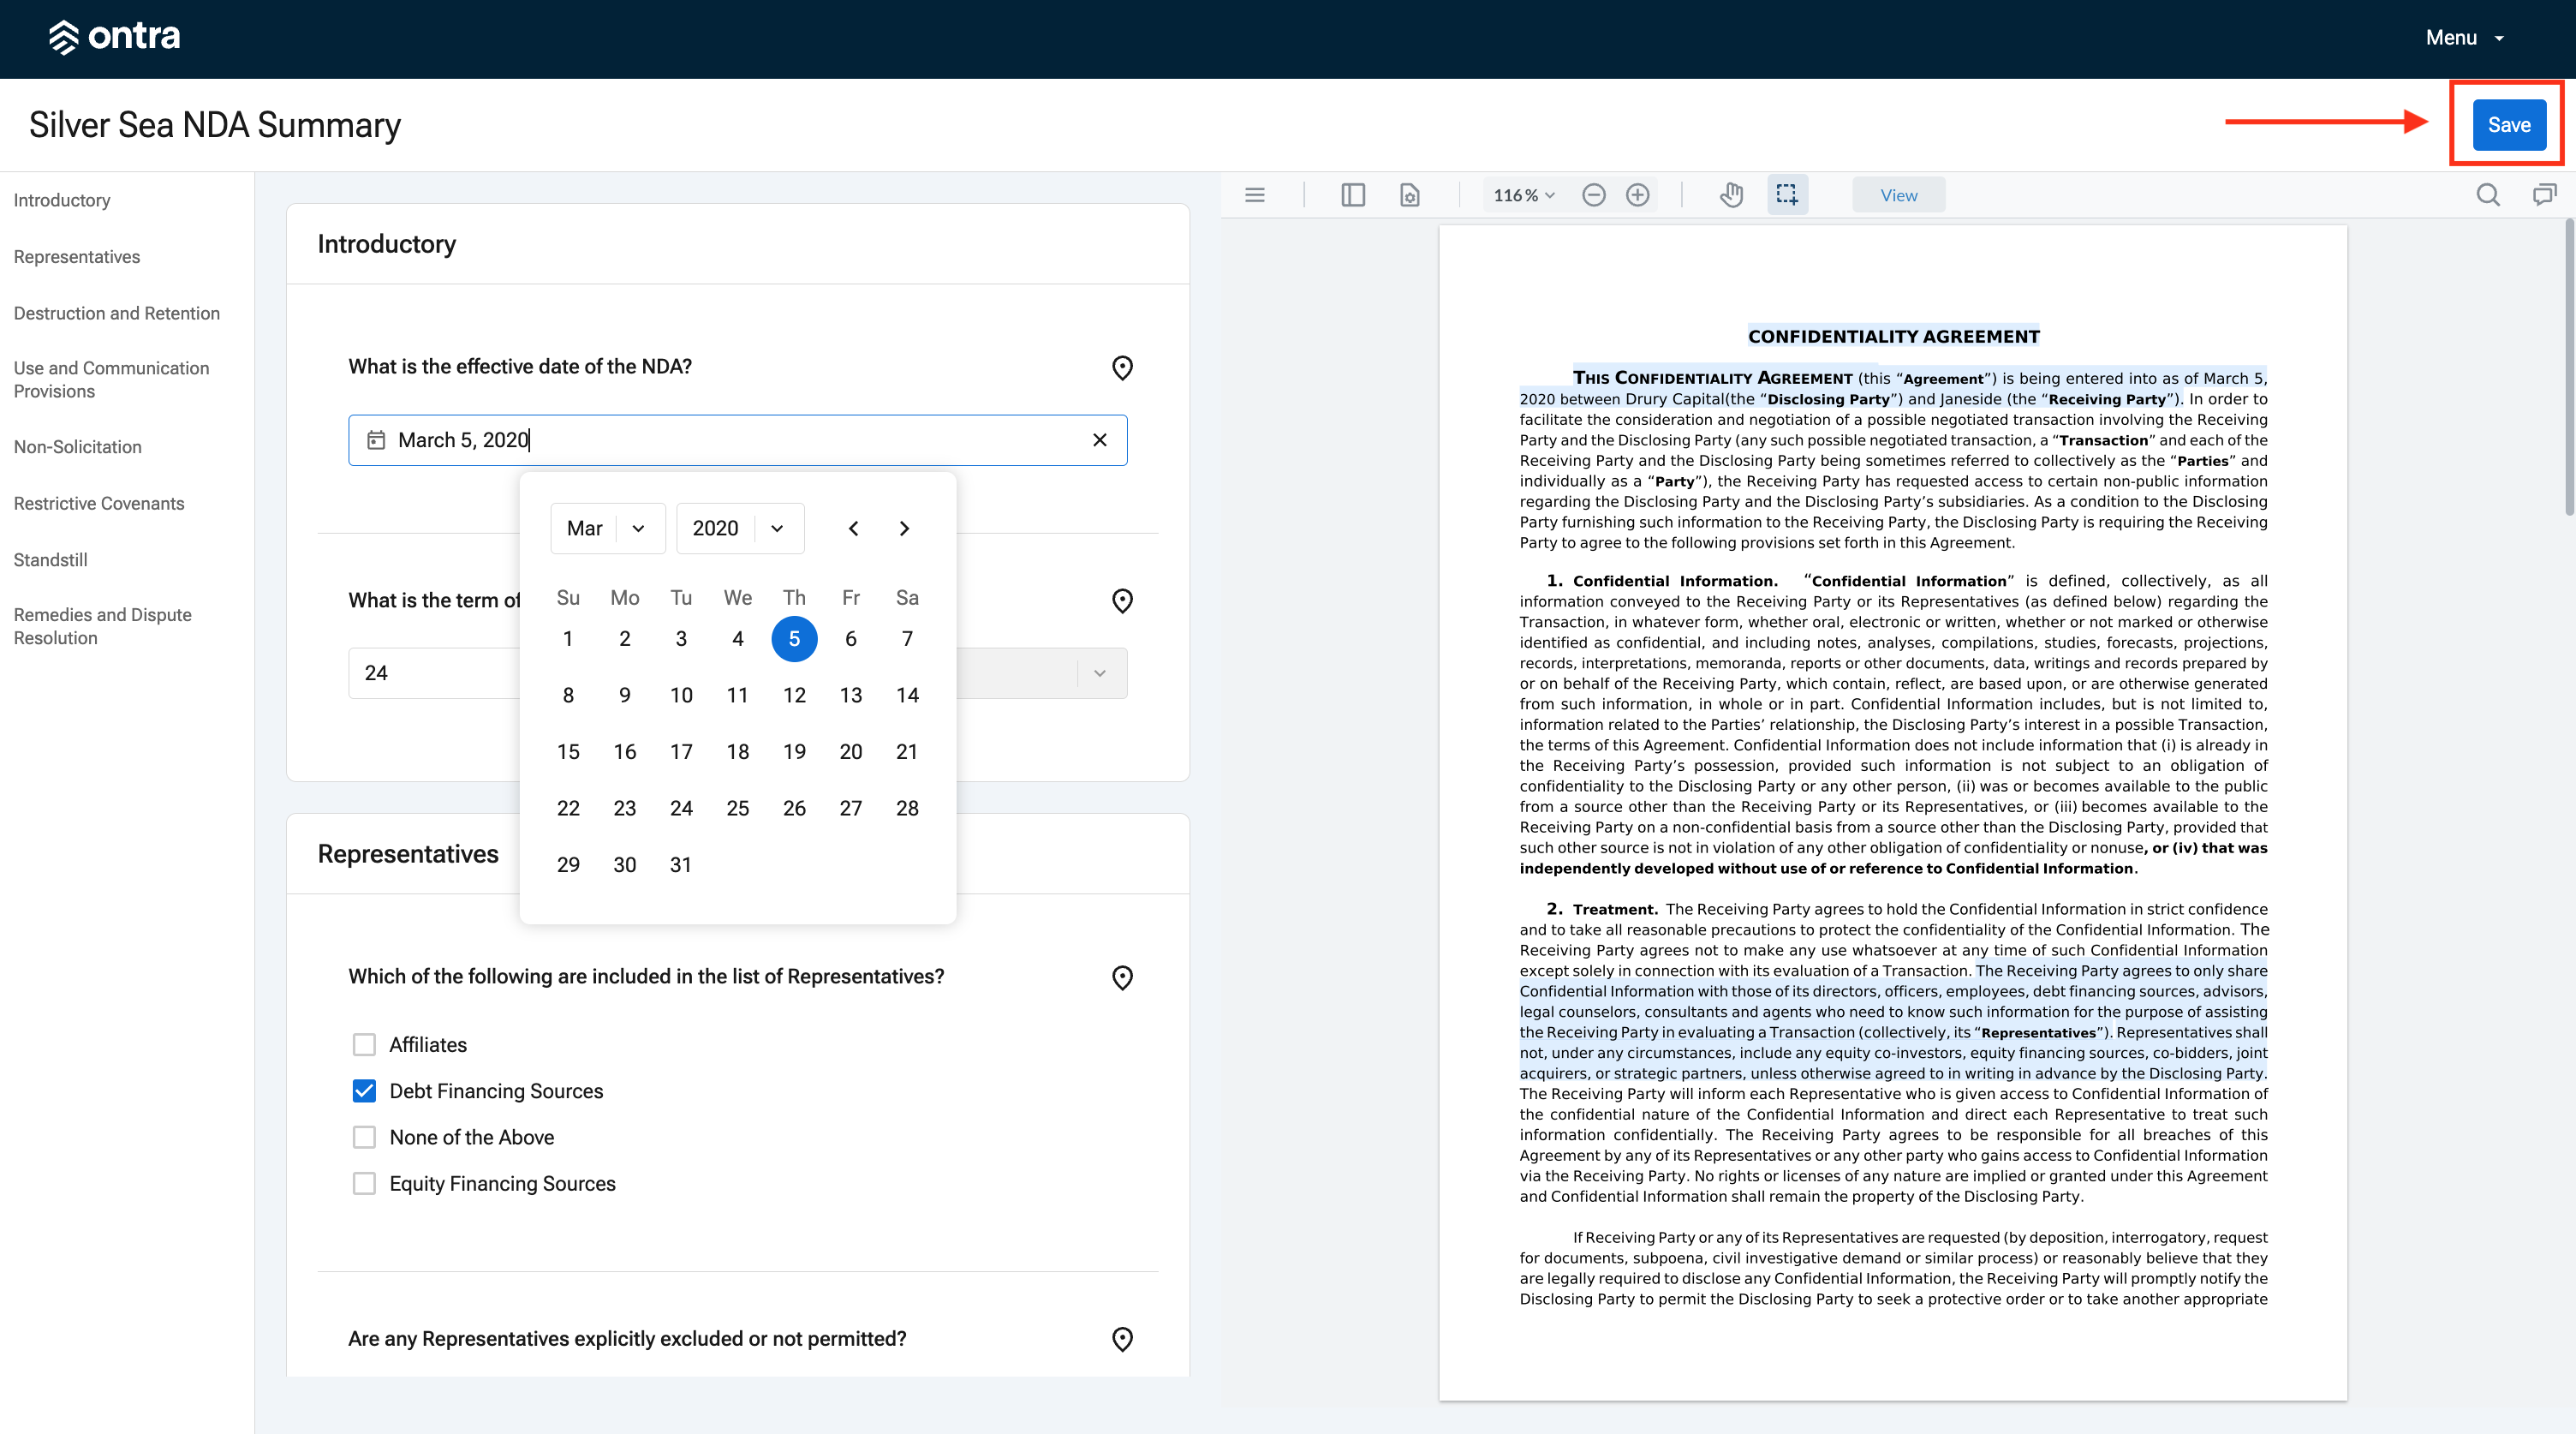Zoom in using the plus circle icon
Viewport: 2576px width, 1434px height.
click(x=1637, y=195)
